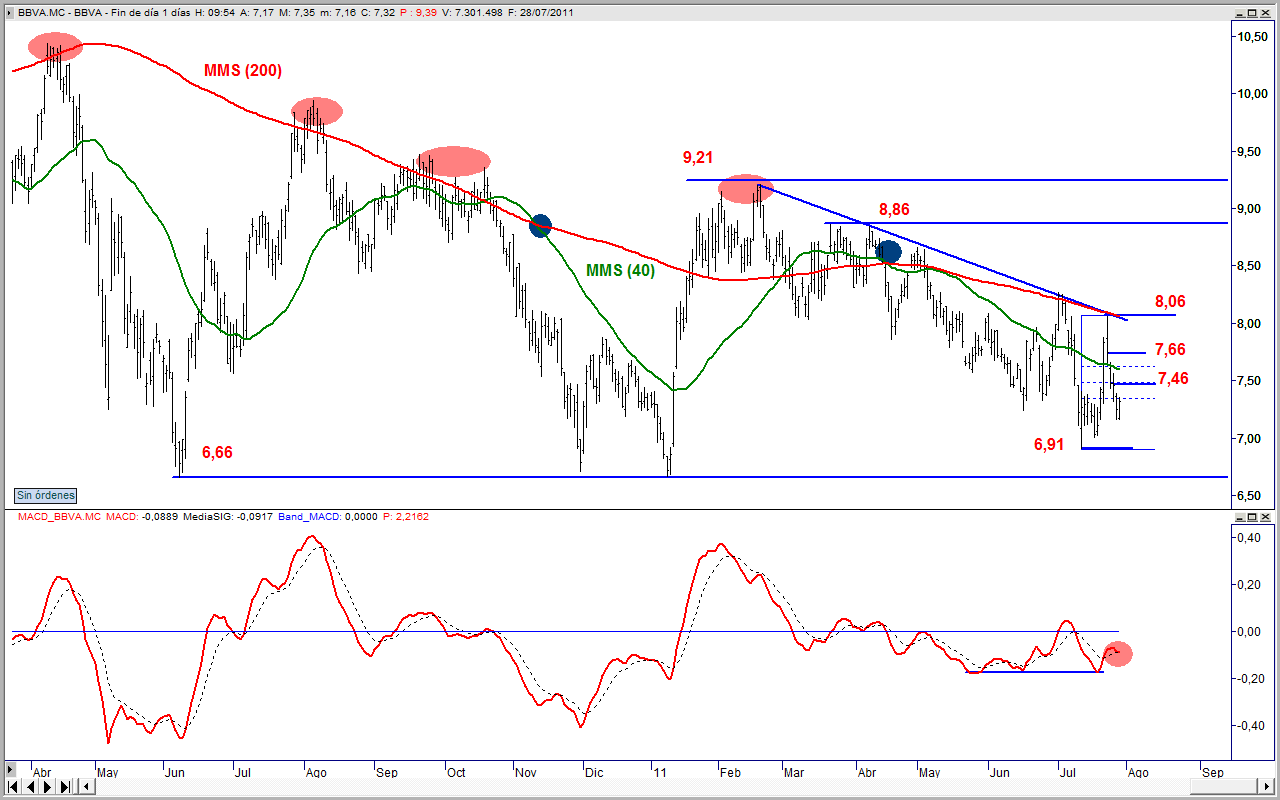
Task: Click the '8,86' resistance price label
Action: coord(895,210)
